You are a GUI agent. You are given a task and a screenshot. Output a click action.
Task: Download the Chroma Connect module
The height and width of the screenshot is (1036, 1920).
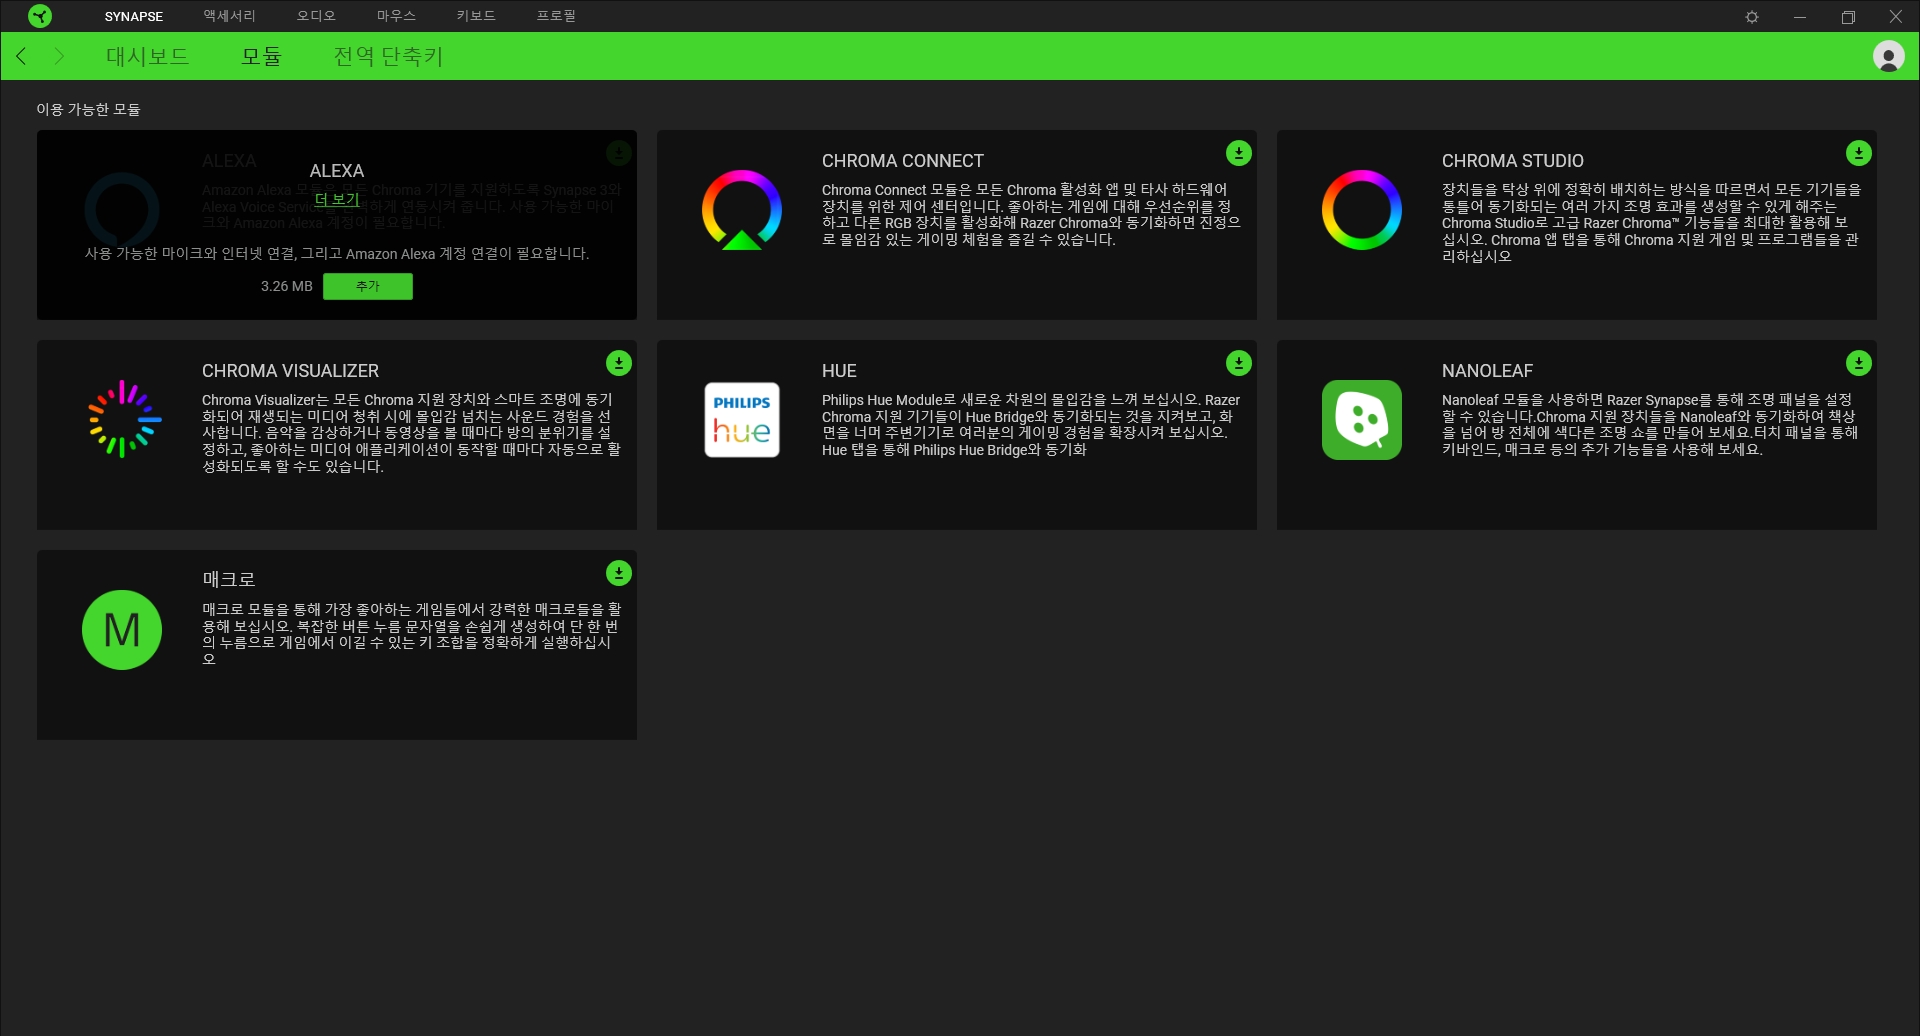pos(1239,153)
